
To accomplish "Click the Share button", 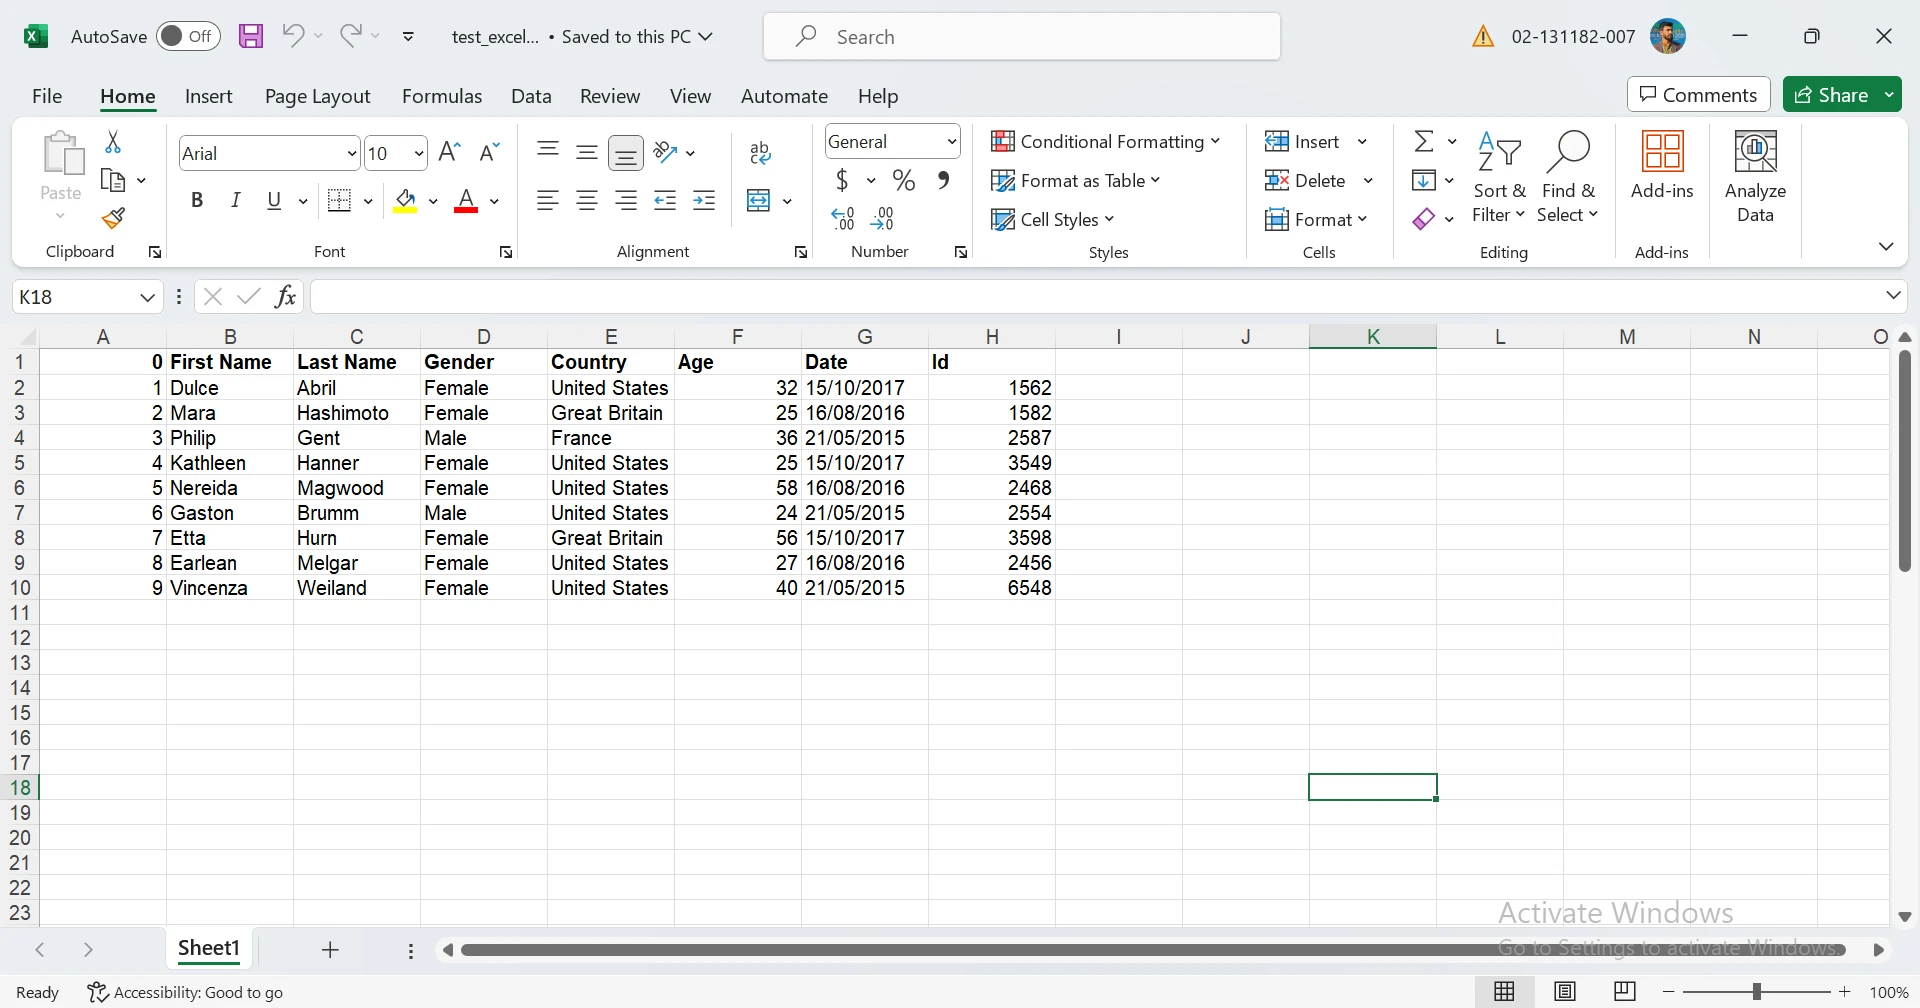I will 1831,95.
